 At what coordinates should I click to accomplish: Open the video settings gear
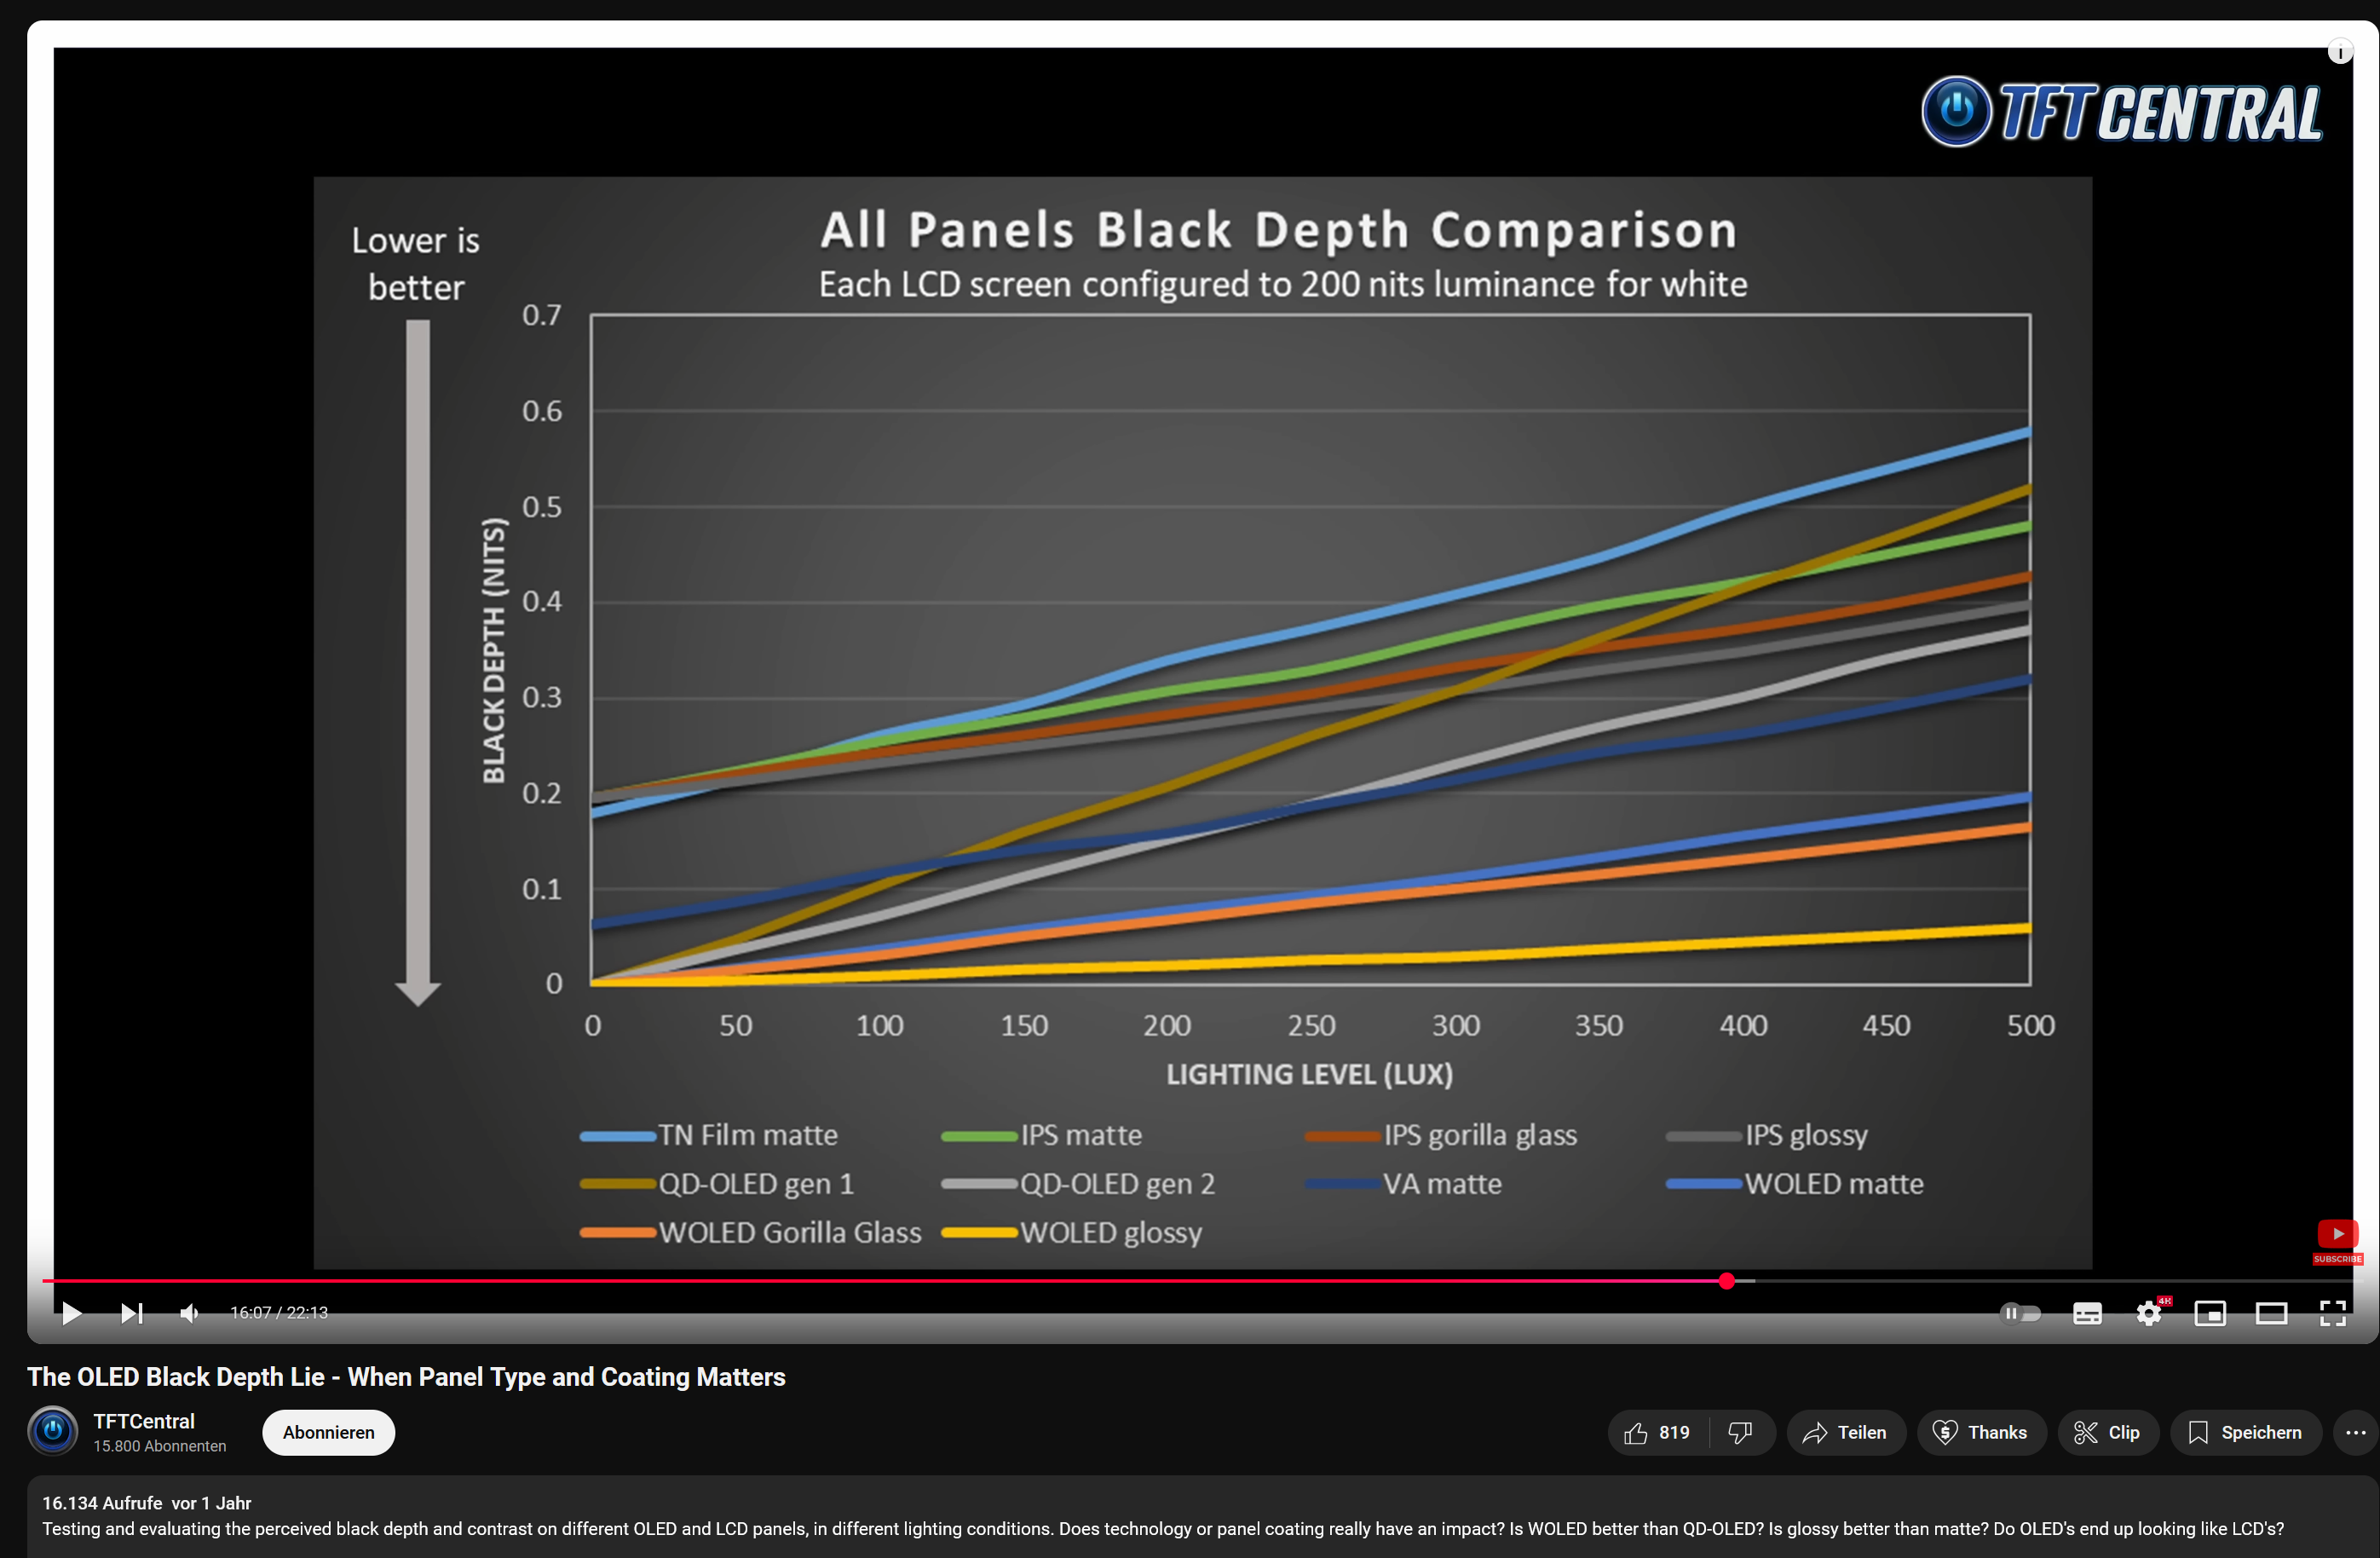2148,1313
